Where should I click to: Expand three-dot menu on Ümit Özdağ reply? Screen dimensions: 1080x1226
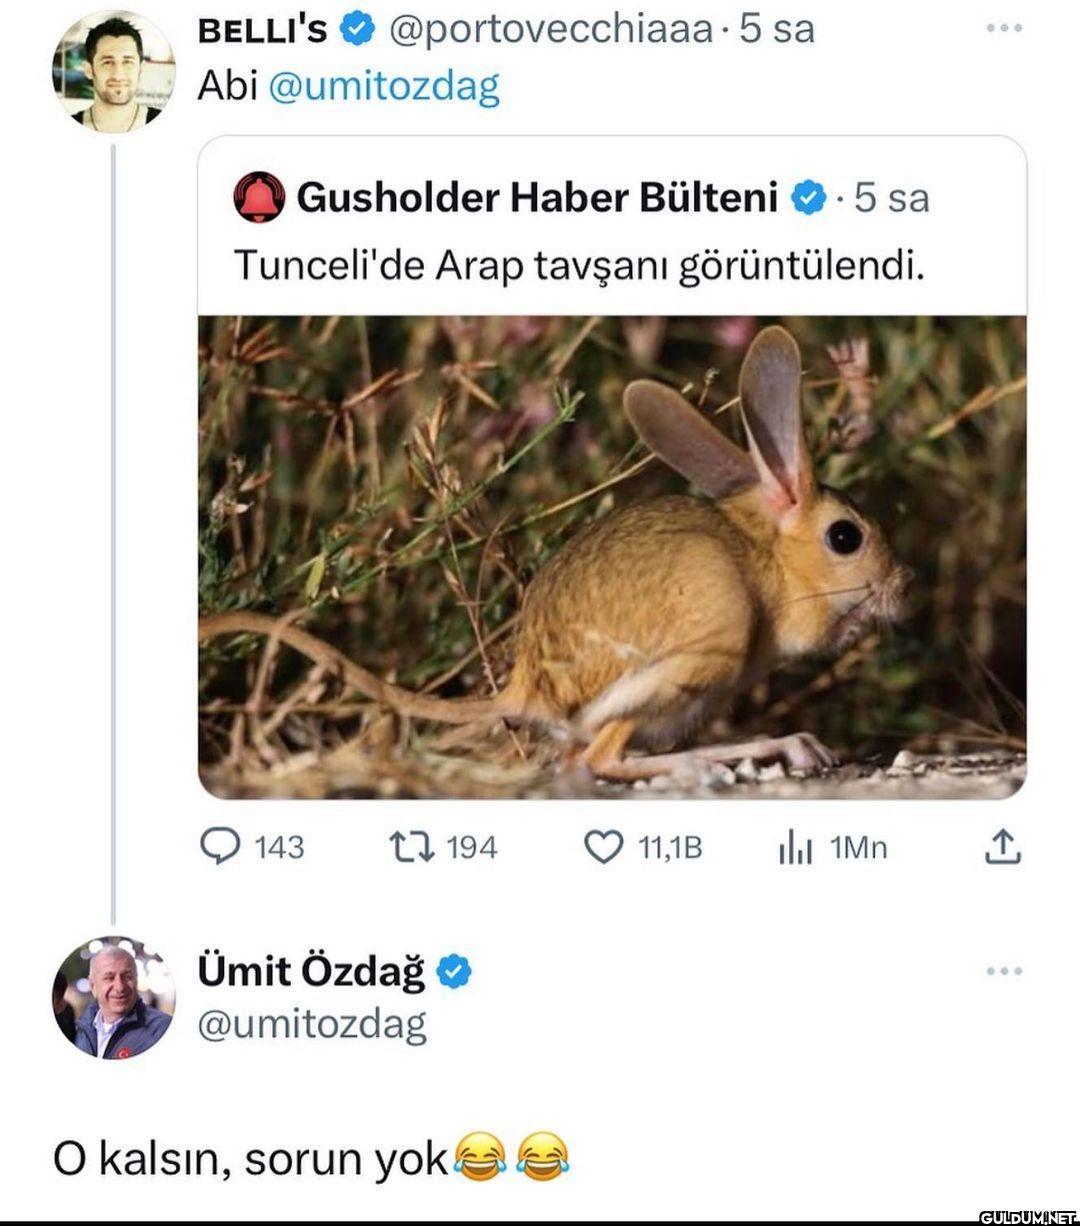(x=1003, y=971)
